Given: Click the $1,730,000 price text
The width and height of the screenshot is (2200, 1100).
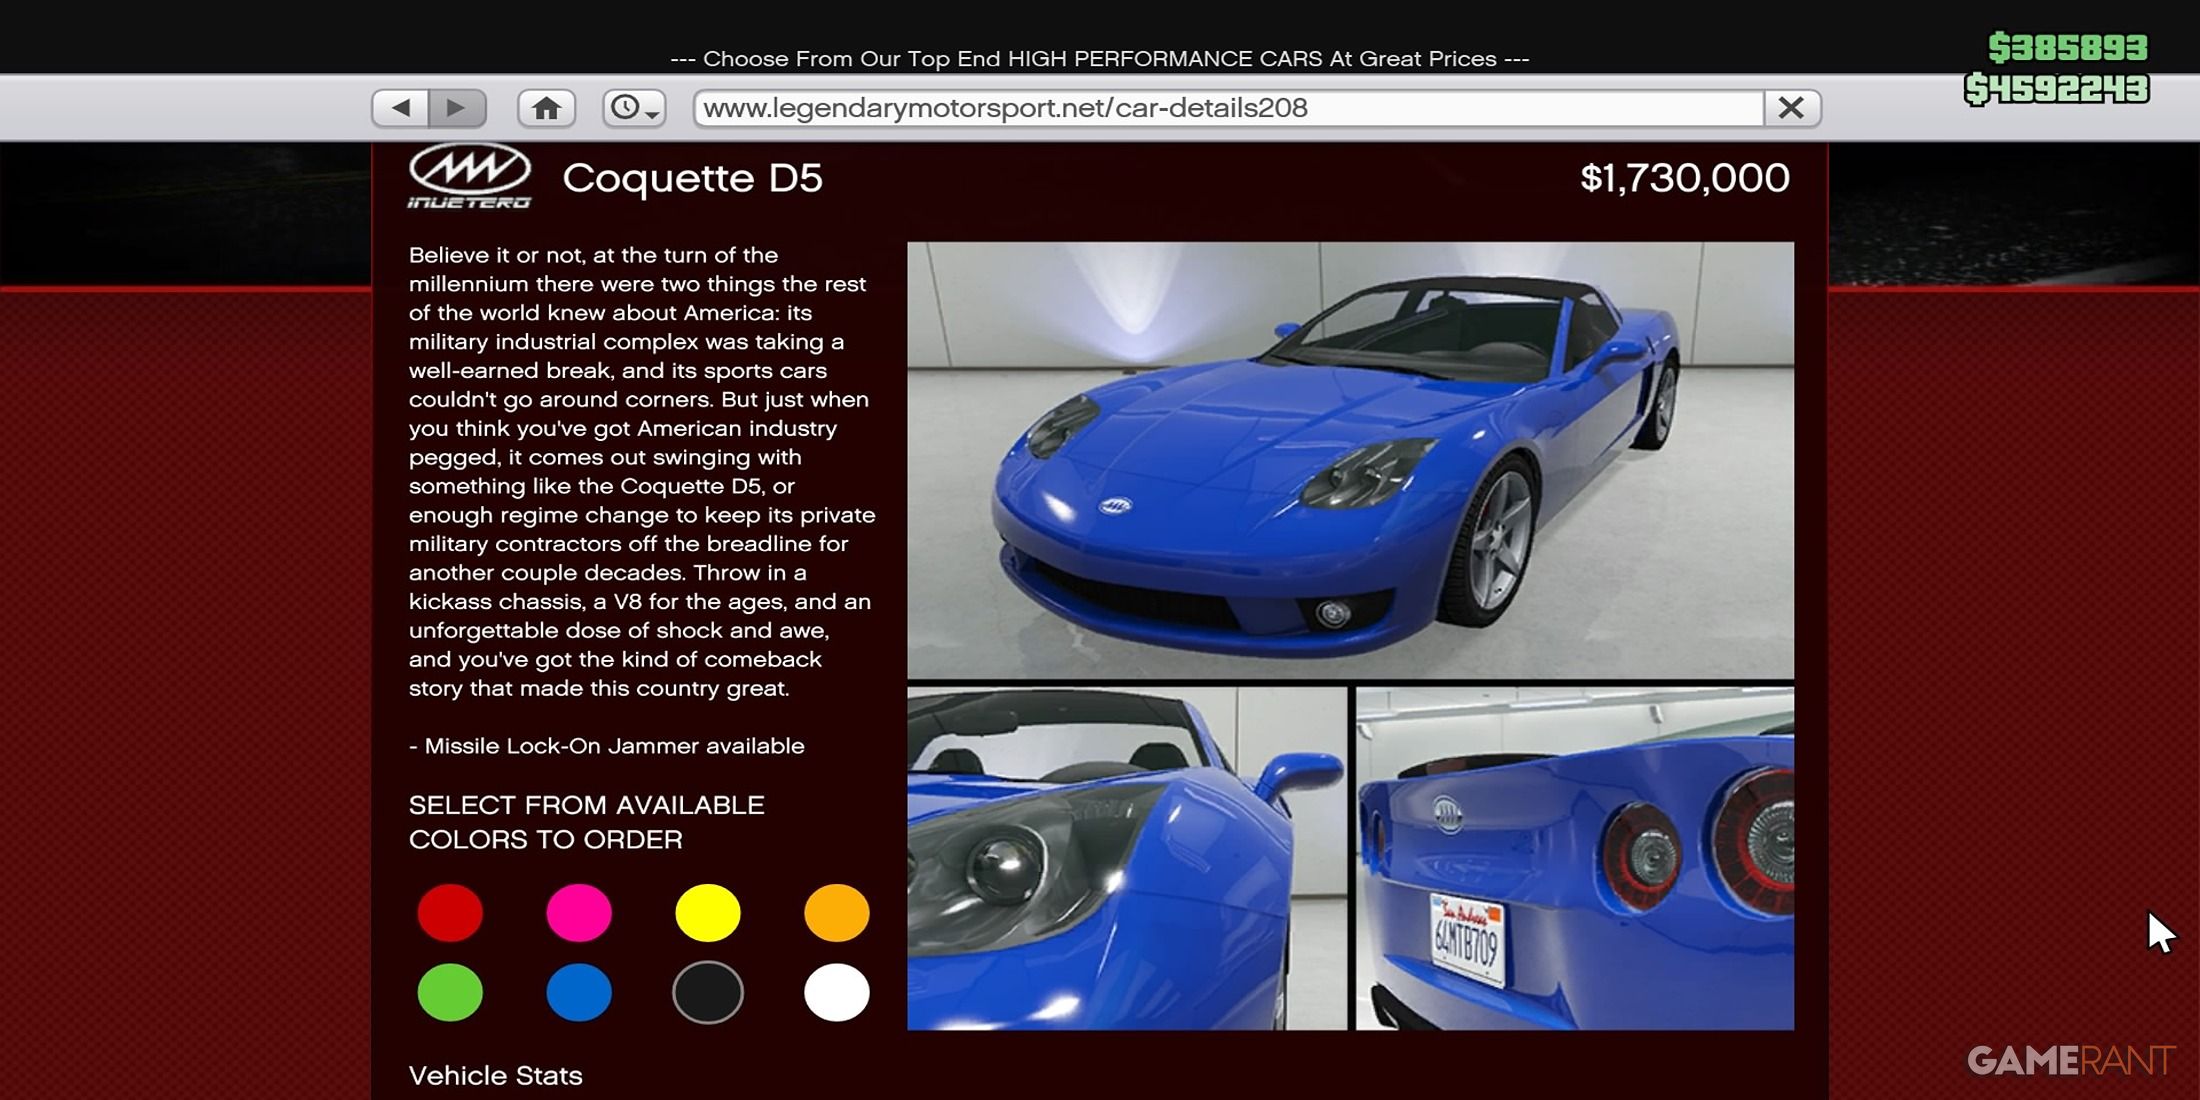Looking at the screenshot, I should [x=1685, y=178].
